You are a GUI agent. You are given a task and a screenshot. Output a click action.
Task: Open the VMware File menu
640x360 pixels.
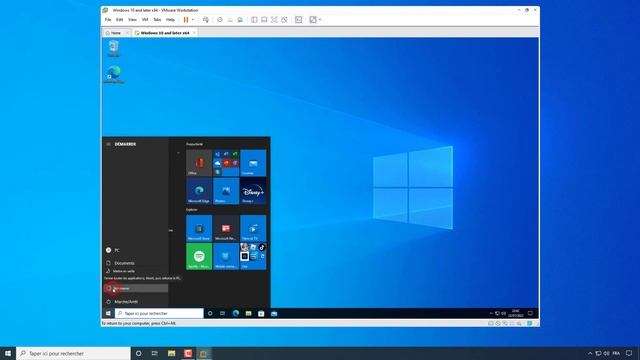(108, 20)
